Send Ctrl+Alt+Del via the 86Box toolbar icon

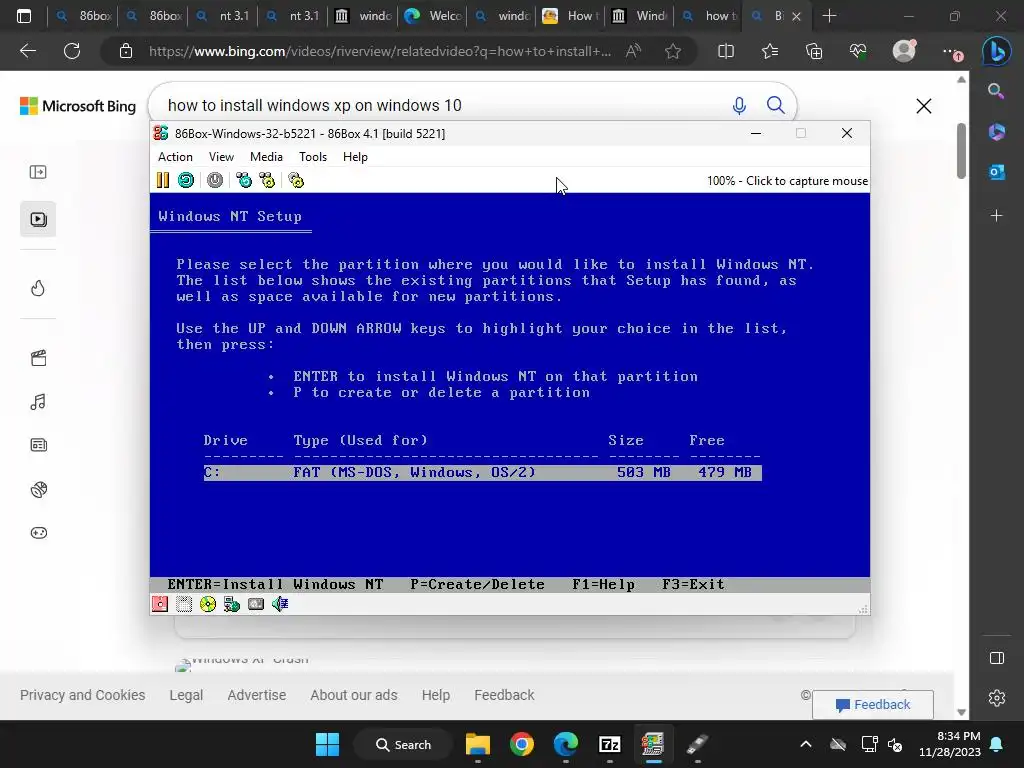click(244, 180)
